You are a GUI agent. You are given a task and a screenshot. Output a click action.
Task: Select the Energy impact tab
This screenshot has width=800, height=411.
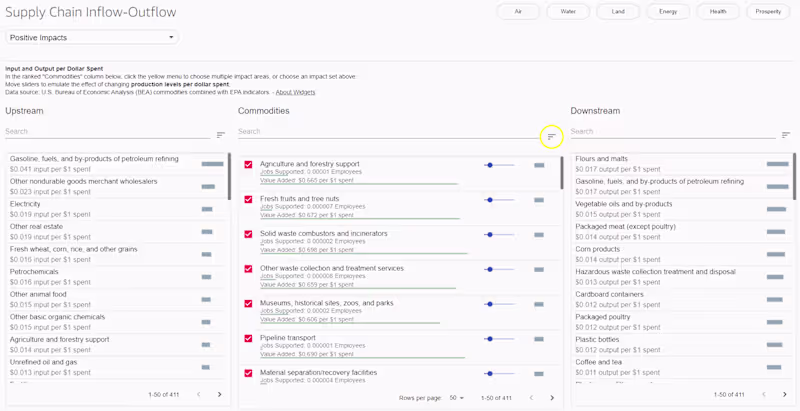[x=668, y=12]
